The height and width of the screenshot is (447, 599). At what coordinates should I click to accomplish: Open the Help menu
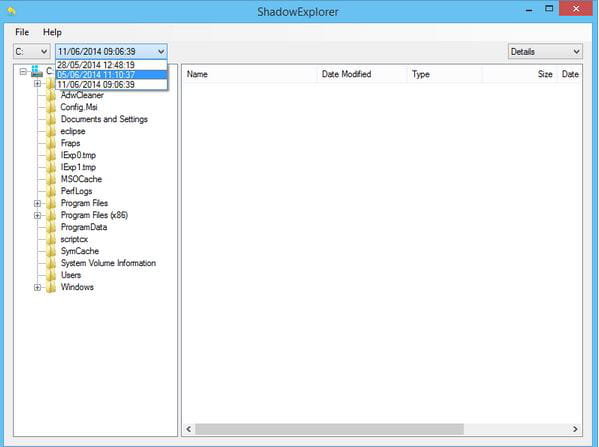[x=52, y=32]
